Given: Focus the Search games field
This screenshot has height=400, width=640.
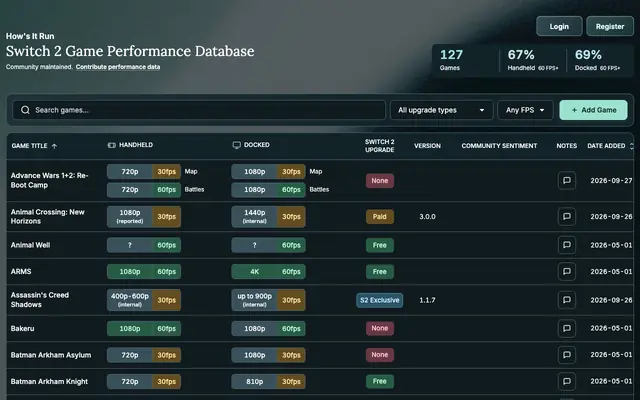Looking at the screenshot, I should (x=199, y=110).
